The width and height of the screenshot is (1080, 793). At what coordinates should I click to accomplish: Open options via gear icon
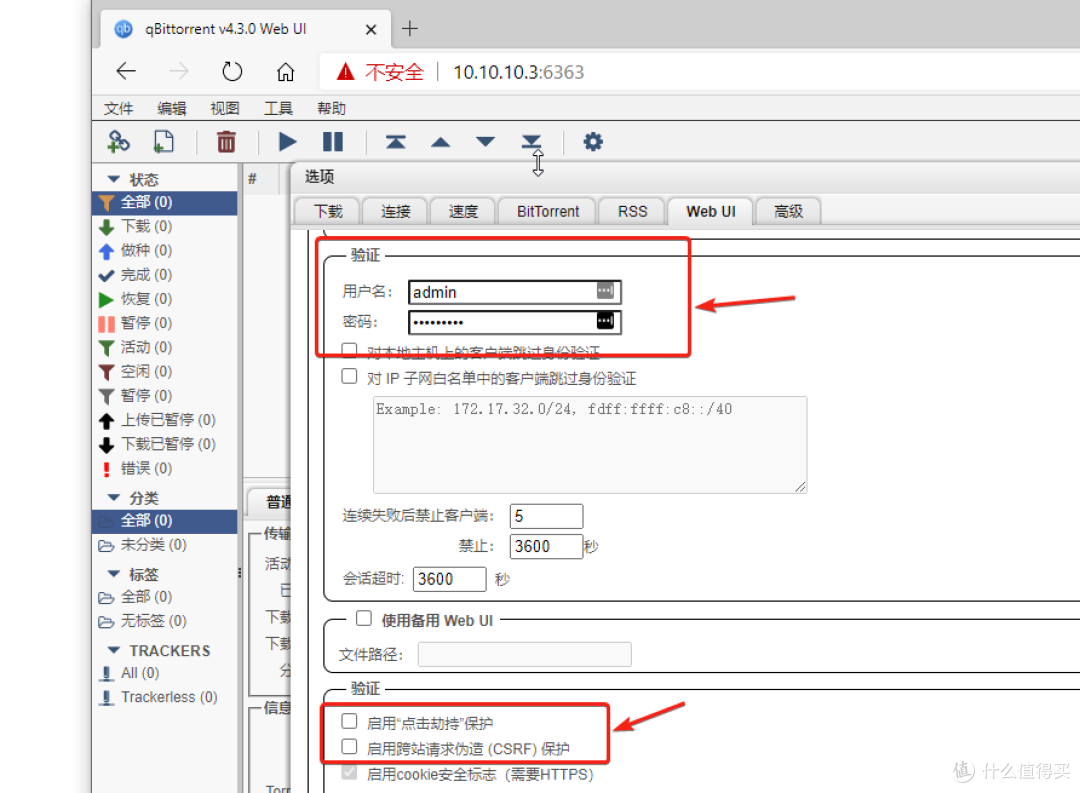click(593, 142)
